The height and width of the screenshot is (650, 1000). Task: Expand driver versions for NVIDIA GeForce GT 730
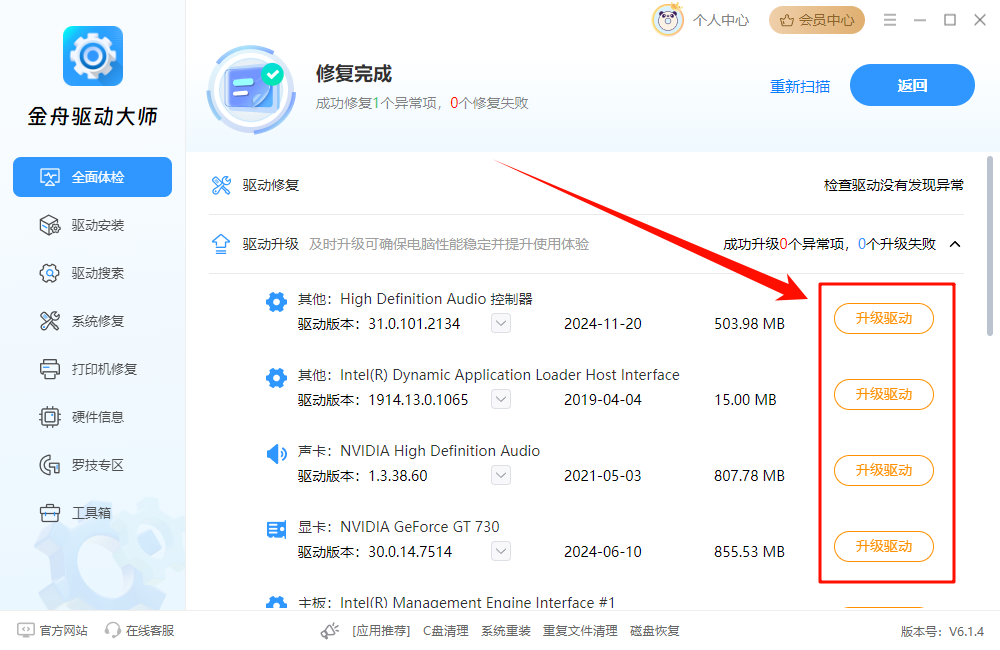click(x=500, y=551)
